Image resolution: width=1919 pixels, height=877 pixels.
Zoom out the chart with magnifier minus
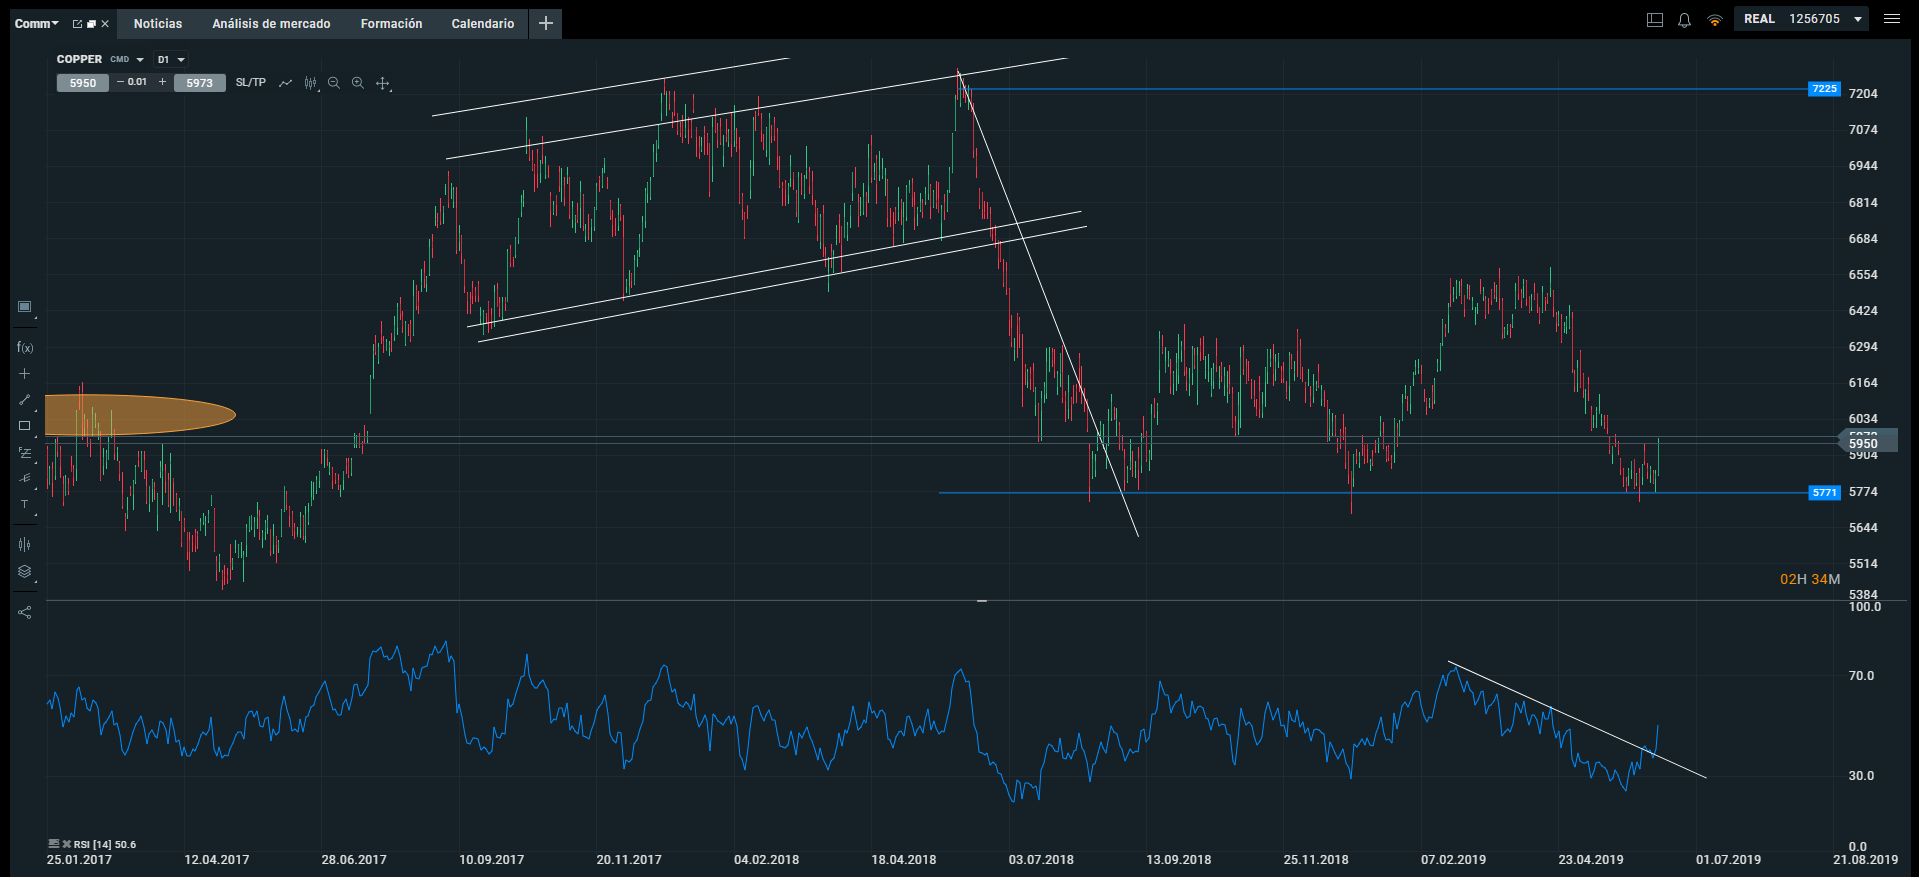334,83
